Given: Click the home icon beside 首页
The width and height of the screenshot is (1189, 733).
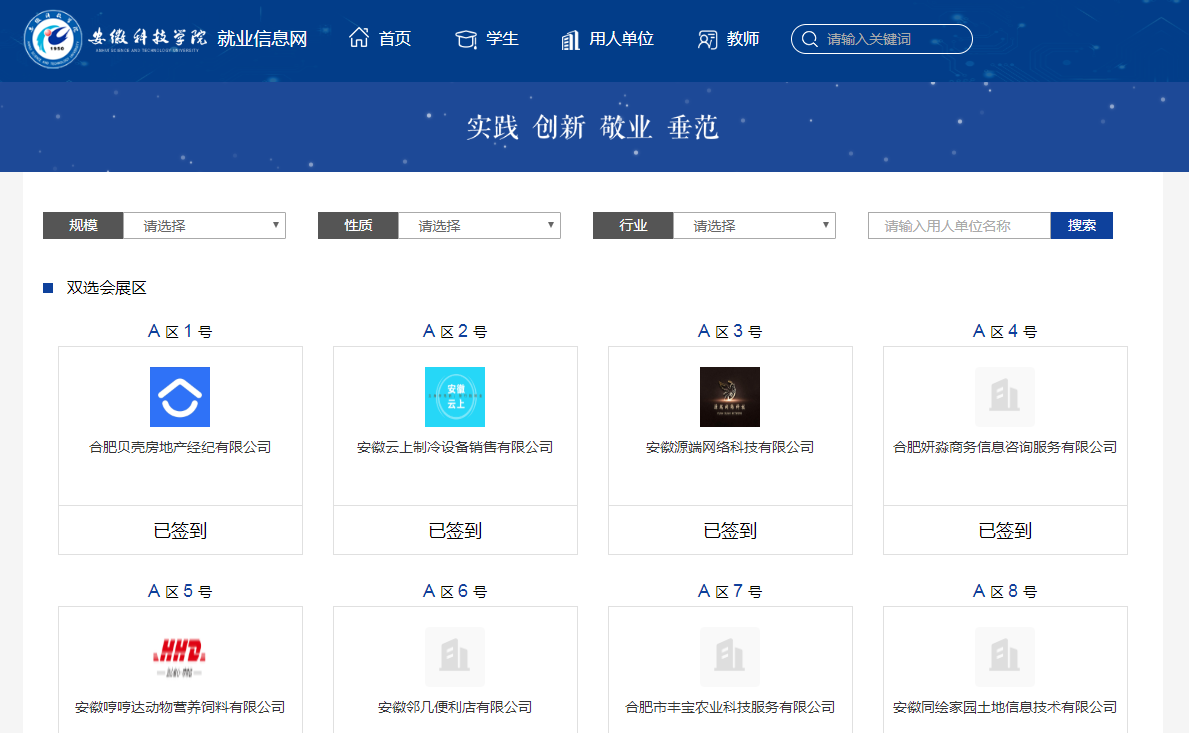Looking at the screenshot, I should (359, 37).
